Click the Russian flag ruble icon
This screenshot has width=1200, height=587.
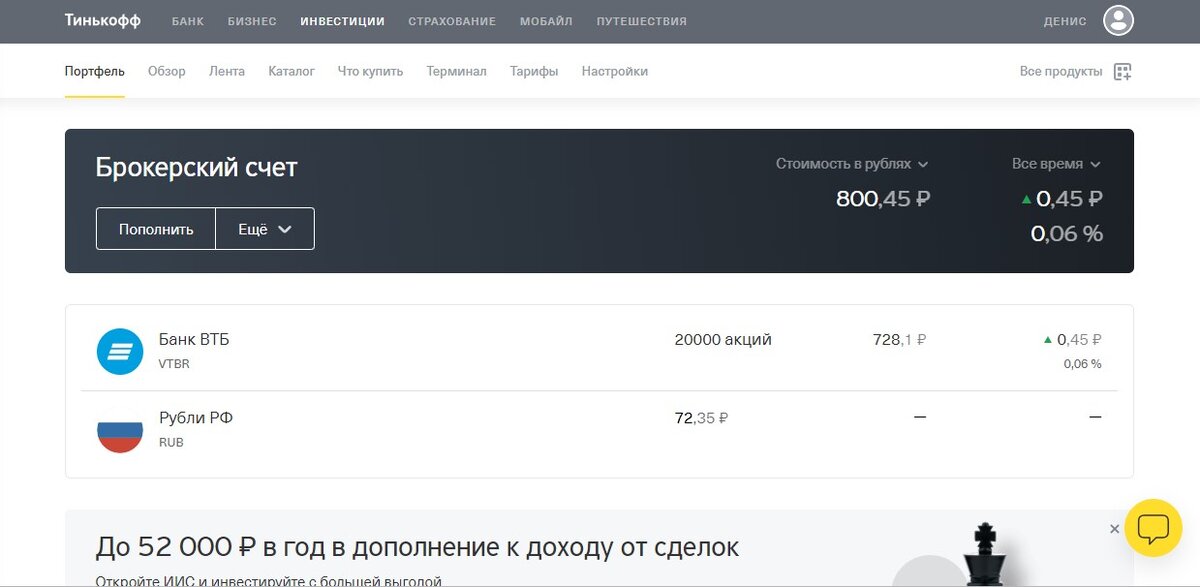pos(120,430)
